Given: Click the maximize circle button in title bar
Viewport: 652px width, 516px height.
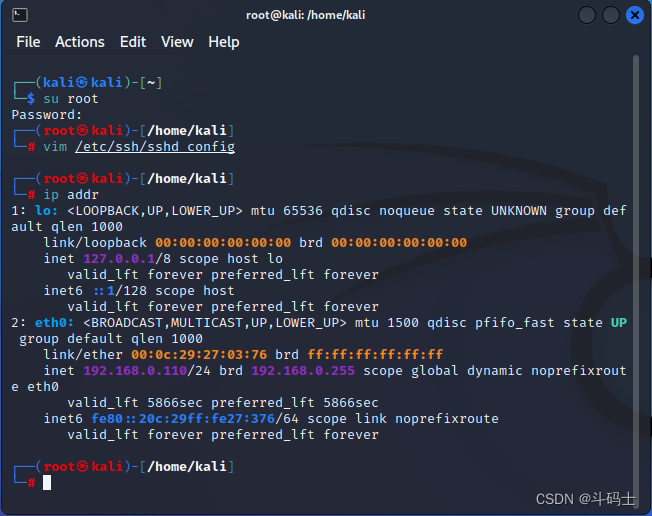Looking at the screenshot, I should pyautogui.click(x=611, y=15).
